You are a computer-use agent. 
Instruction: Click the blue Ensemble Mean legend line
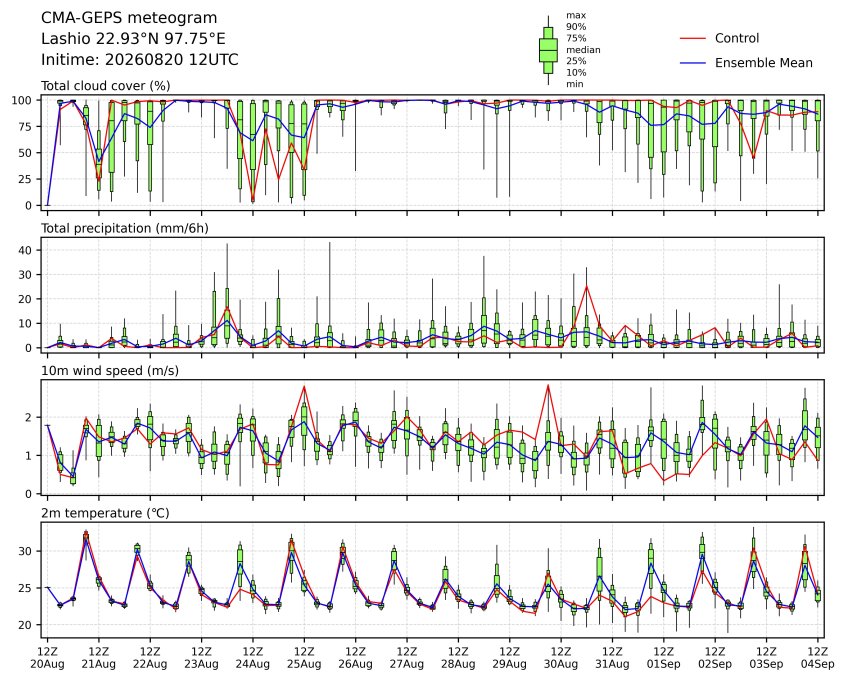(692, 63)
